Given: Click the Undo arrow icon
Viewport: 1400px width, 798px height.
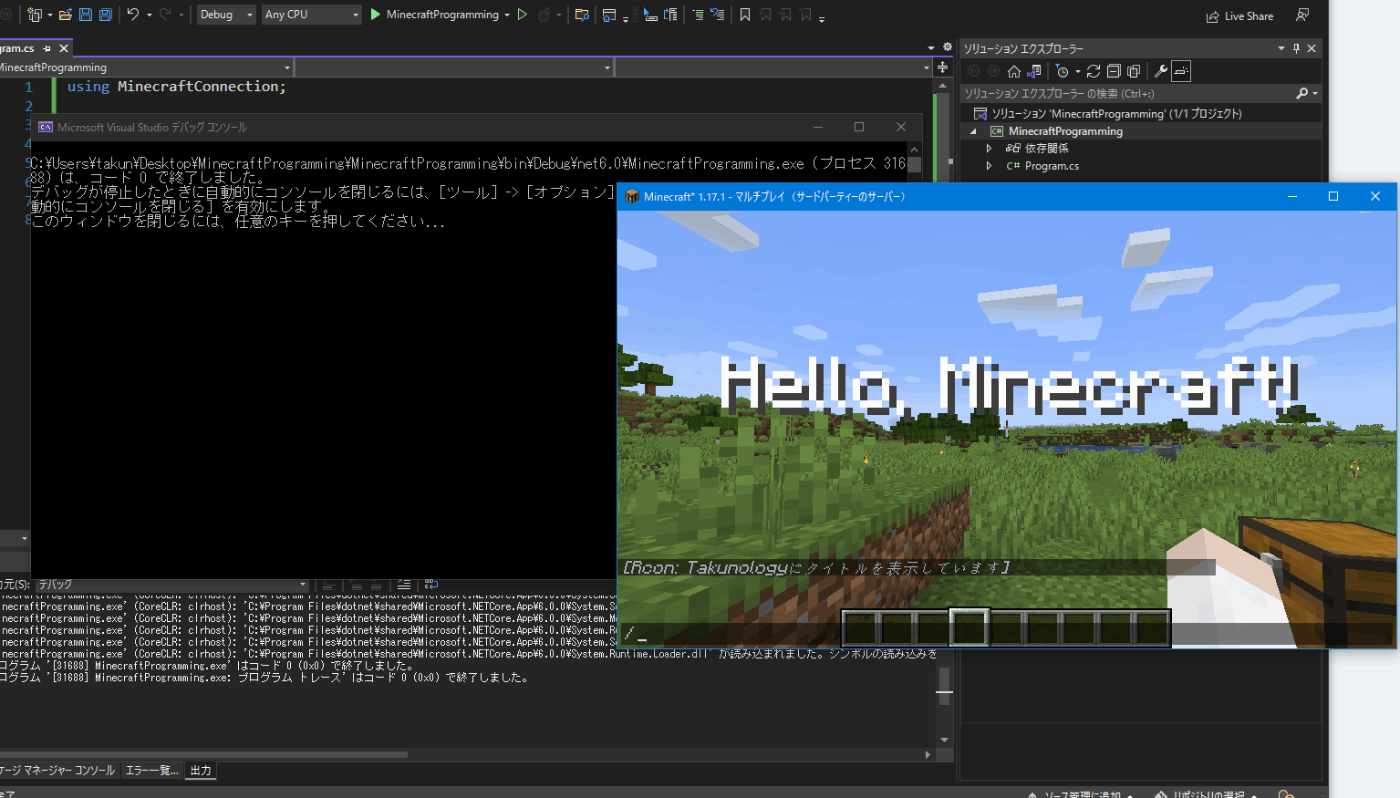Looking at the screenshot, I should (133, 15).
